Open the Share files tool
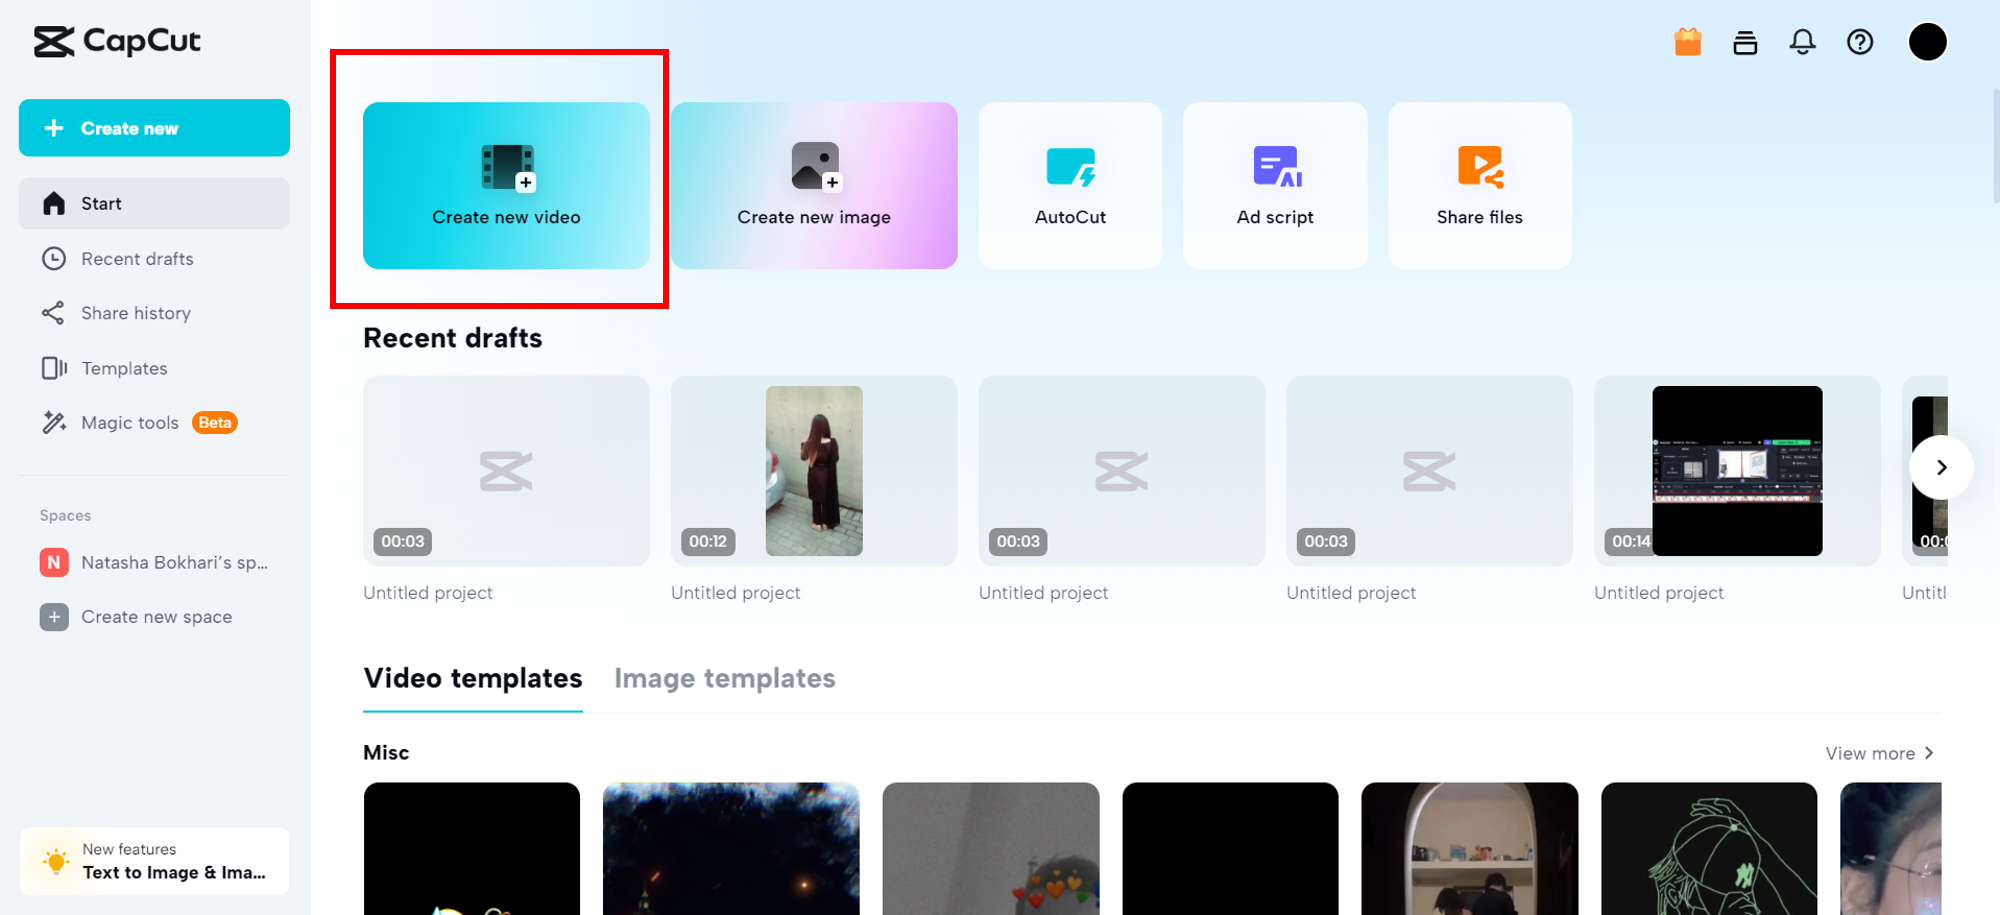 pos(1479,185)
